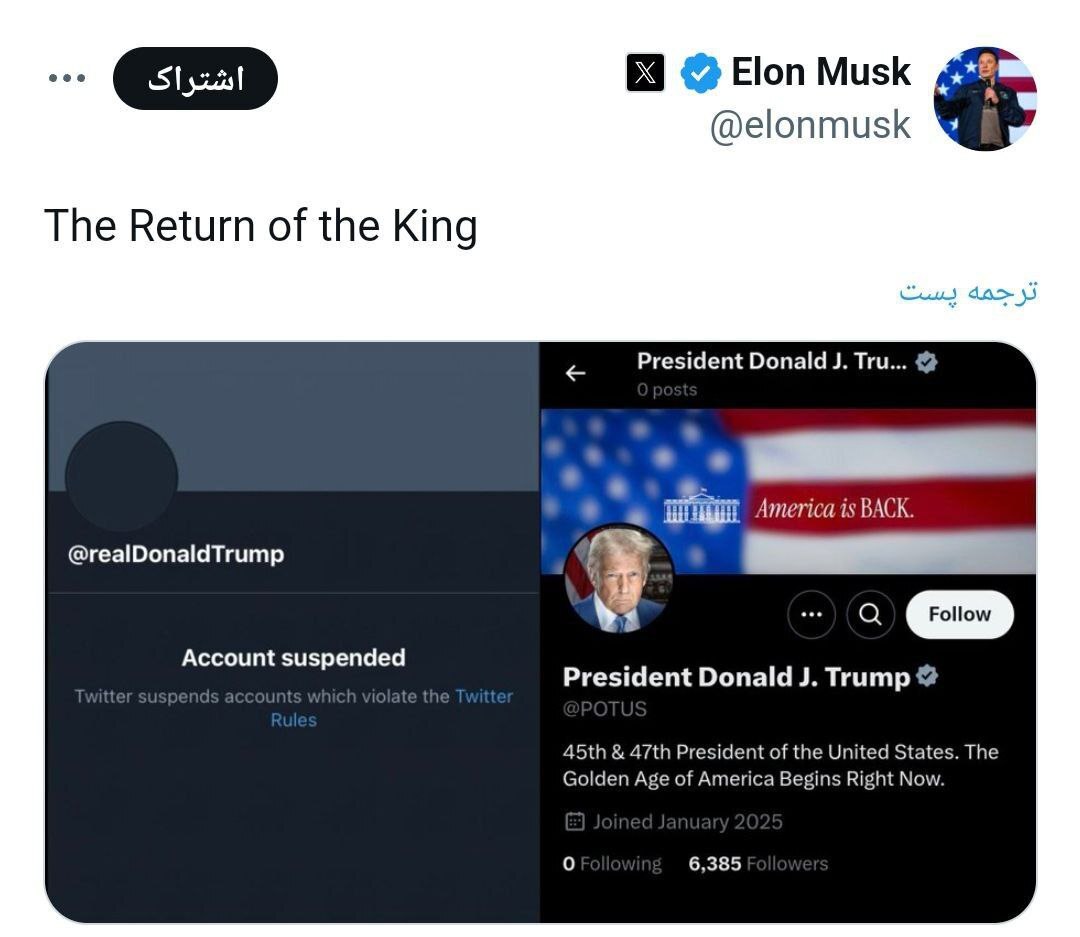1080x937 pixels.
Task: Click the Follow button on Trump's profile
Action: tap(958, 615)
